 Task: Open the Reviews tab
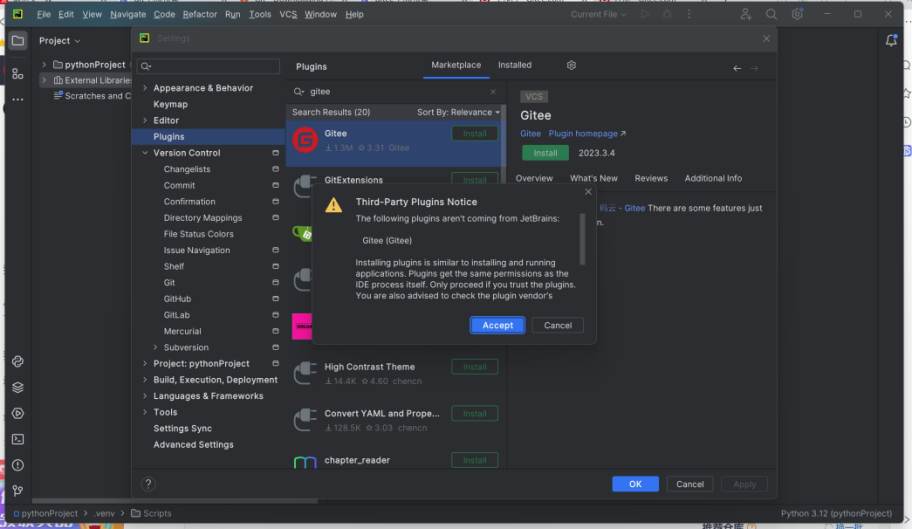(x=651, y=178)
